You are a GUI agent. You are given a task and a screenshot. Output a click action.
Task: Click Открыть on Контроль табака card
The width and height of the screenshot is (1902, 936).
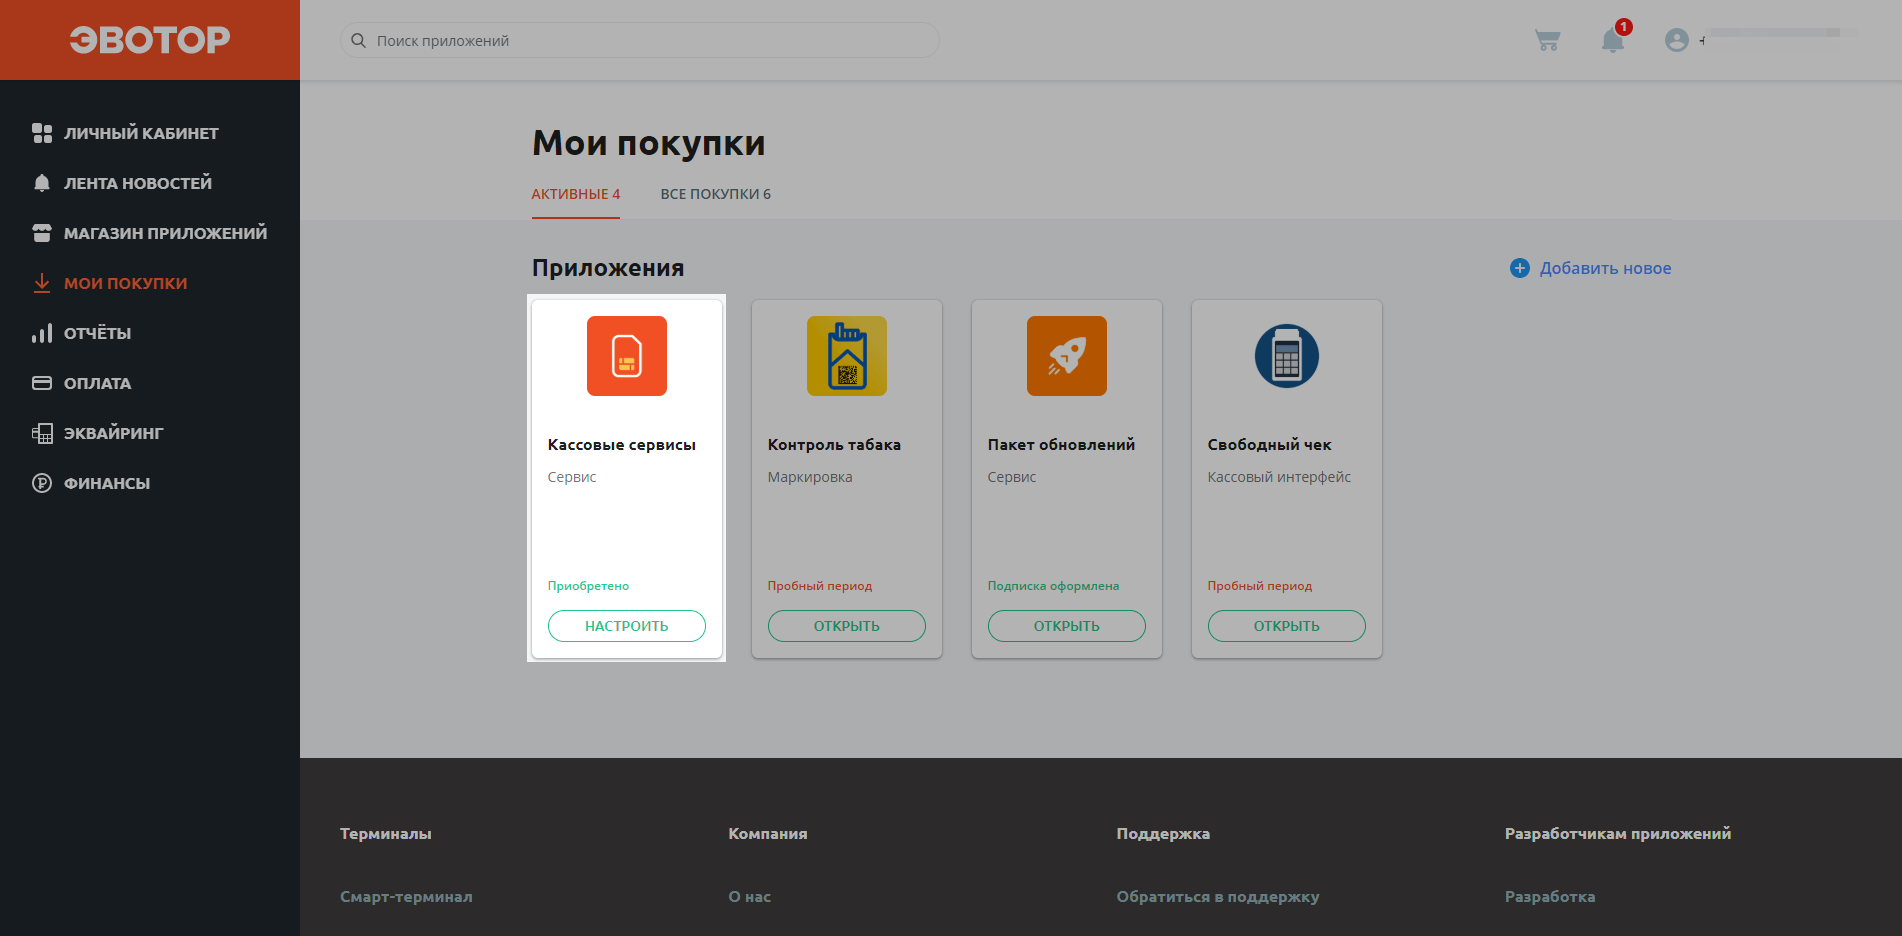pos(847,626)
